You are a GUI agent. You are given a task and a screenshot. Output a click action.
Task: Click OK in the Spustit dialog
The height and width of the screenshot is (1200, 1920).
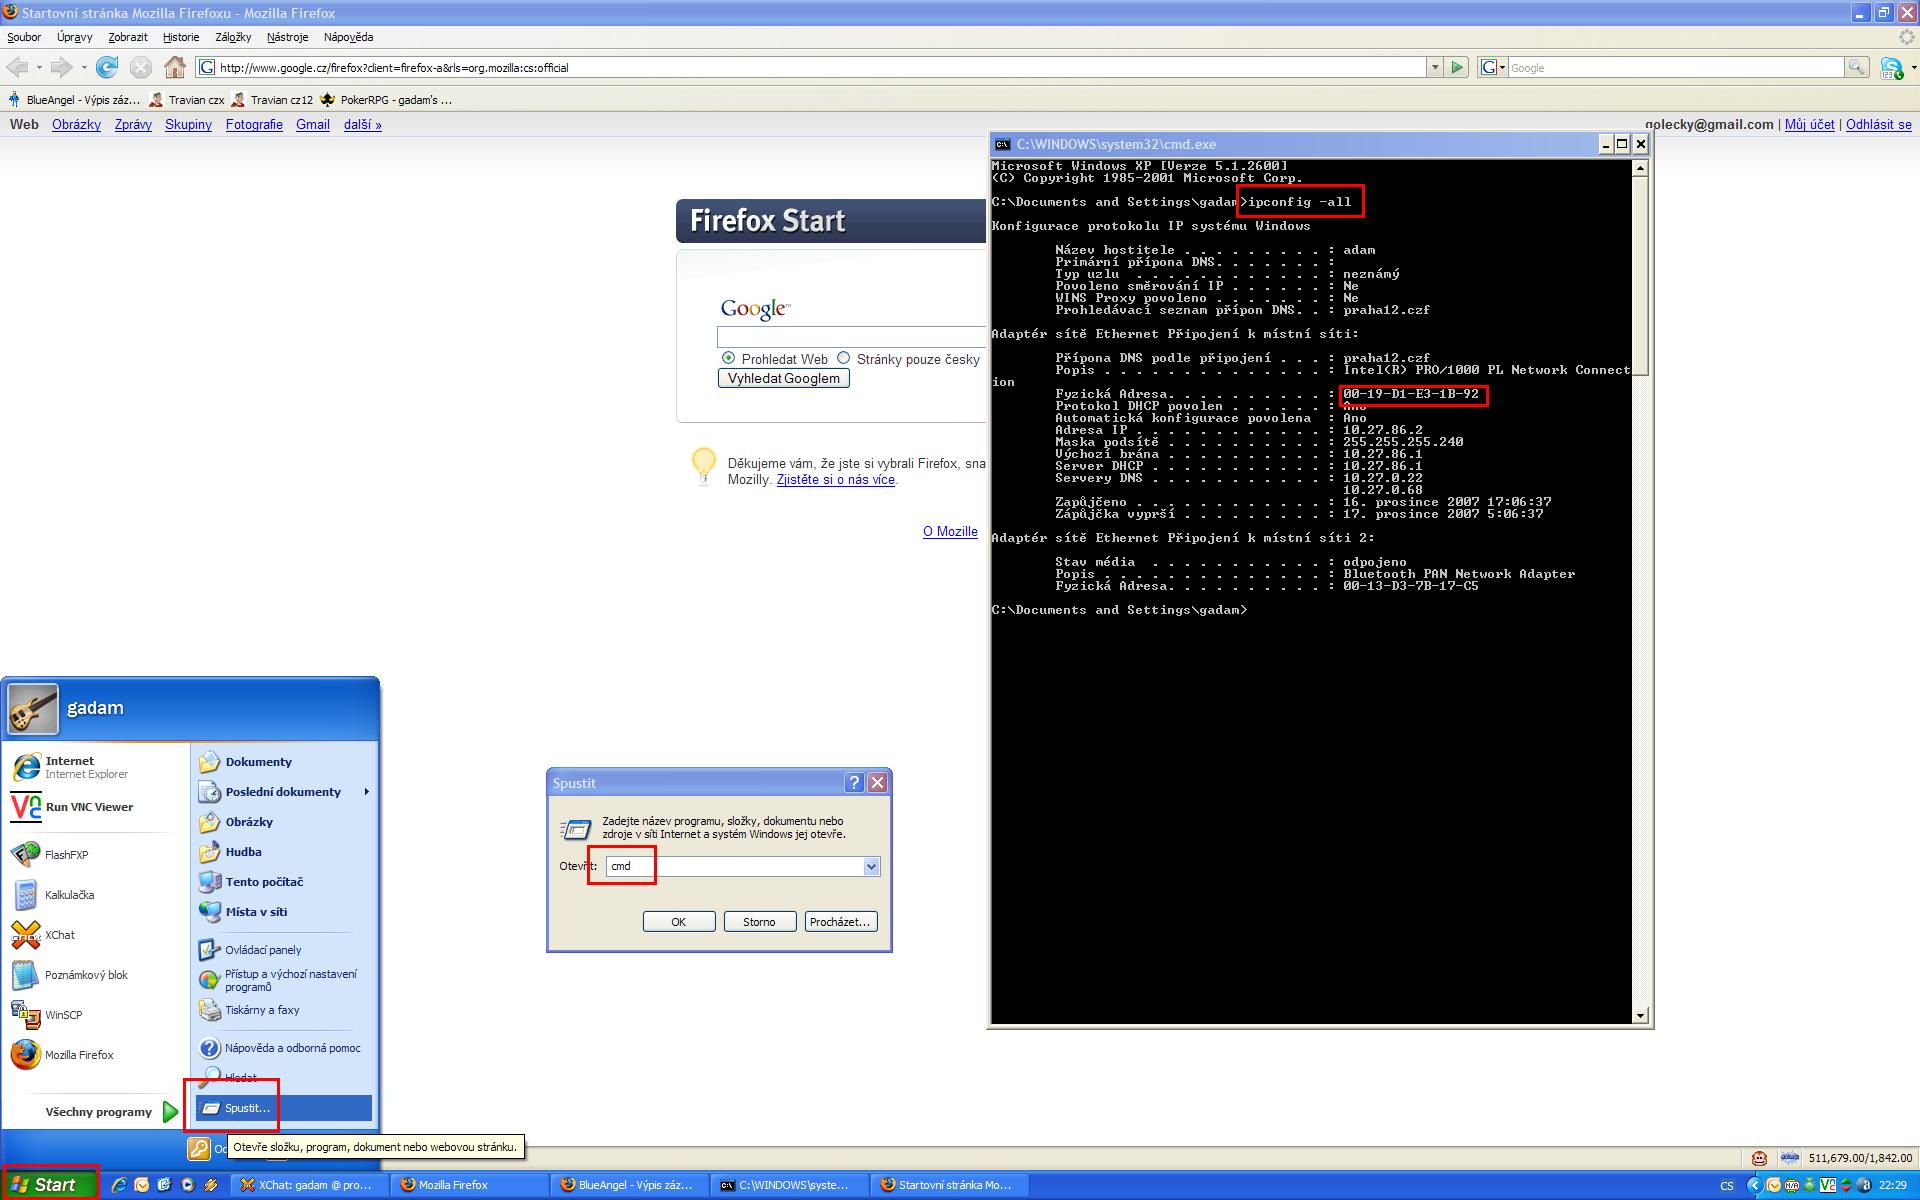[x=679, y=922]
